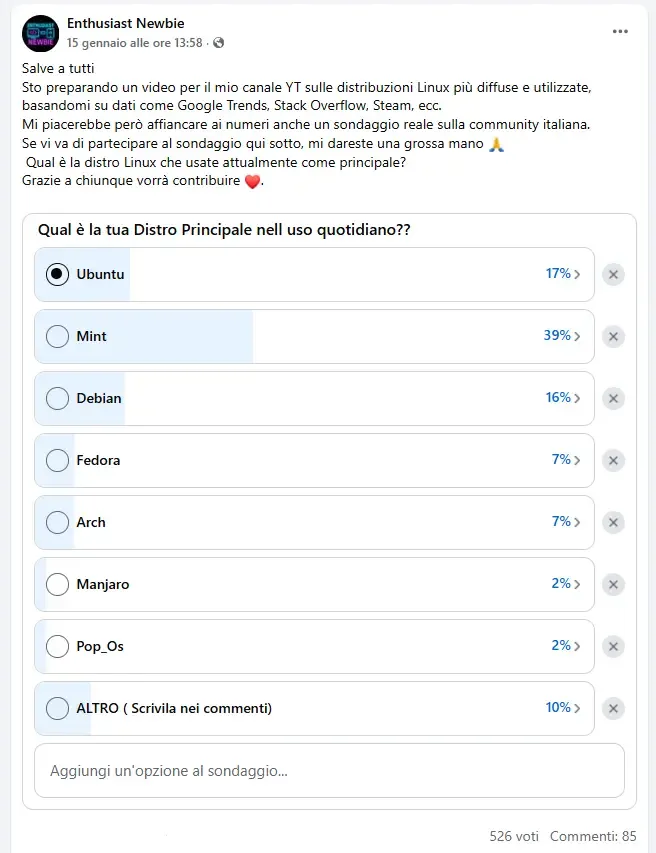This screenshot has height=853, width=656.
Task: Remove the Mint option with its X
Action: [613, 336]
